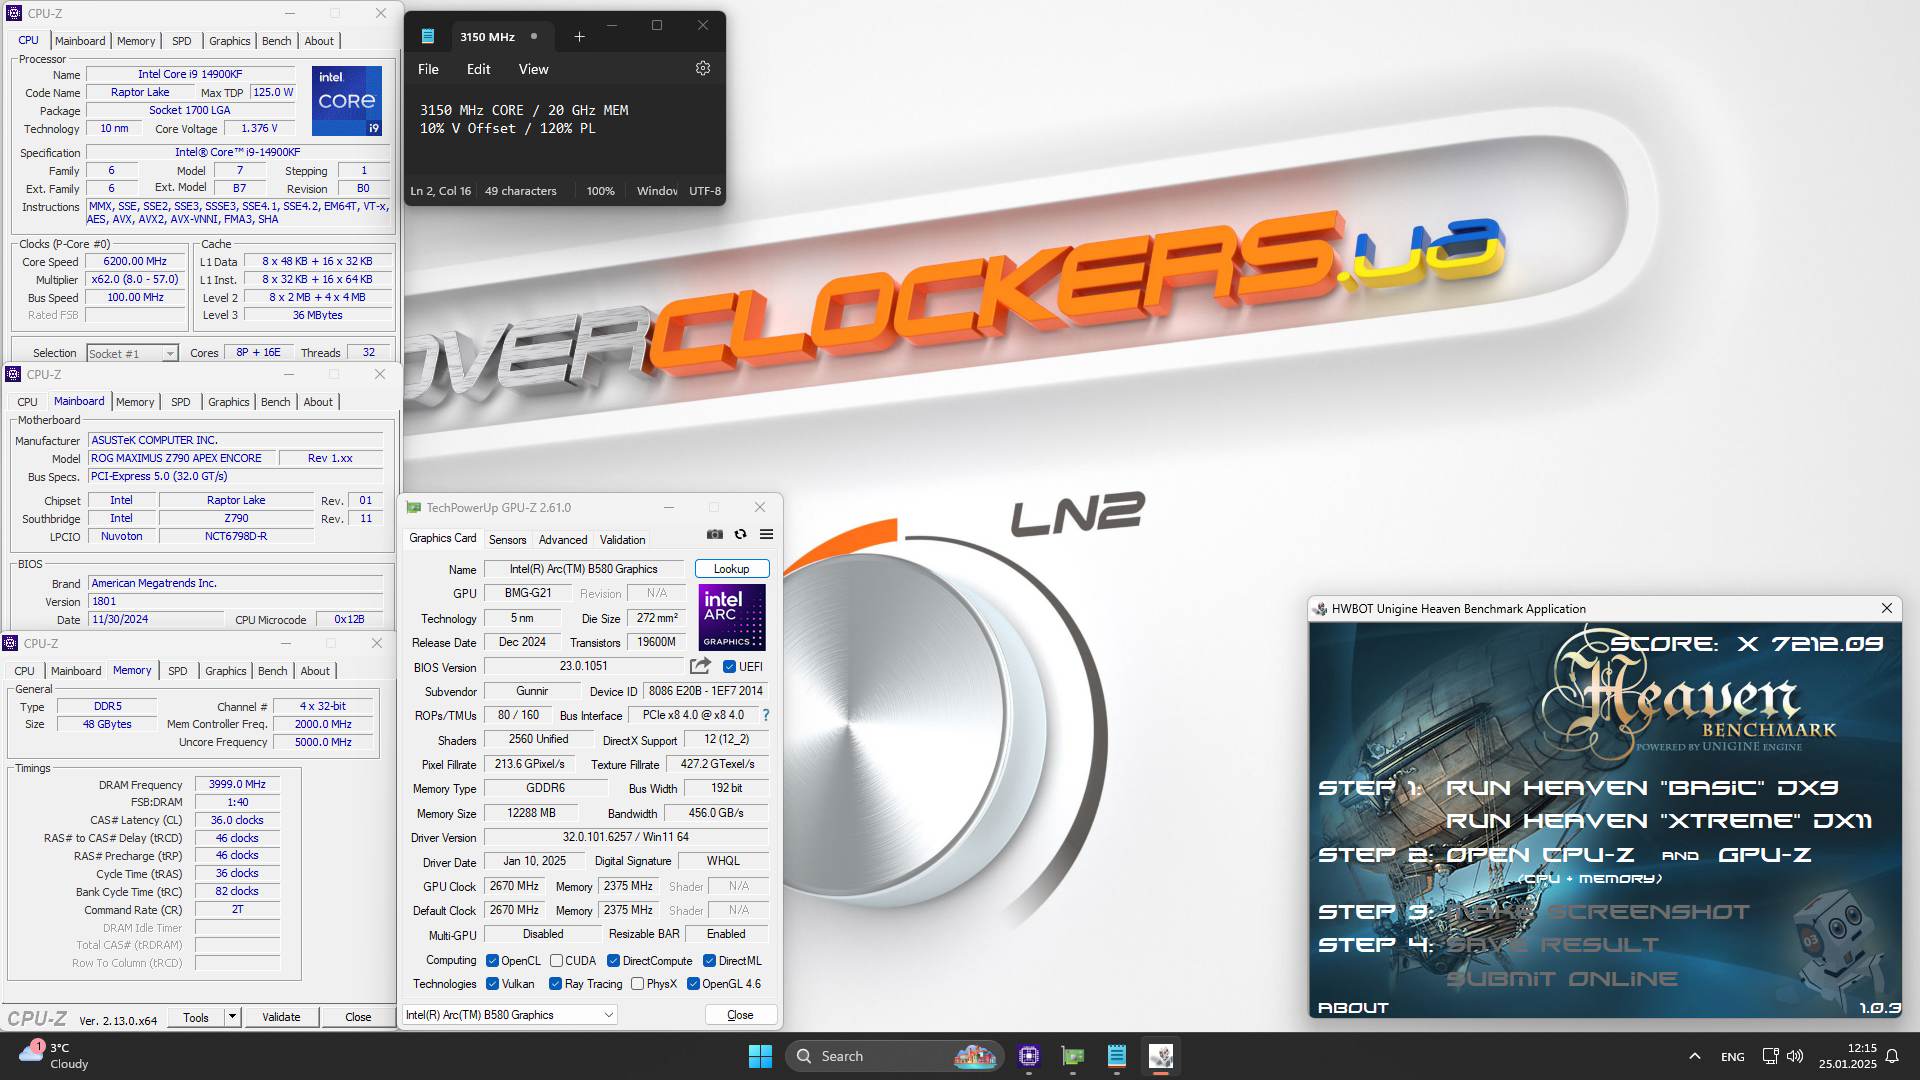Click Run Heaven Basic DX9 step
The height and width of the screenshot is (1080, 1920).
coord(1642,788)
